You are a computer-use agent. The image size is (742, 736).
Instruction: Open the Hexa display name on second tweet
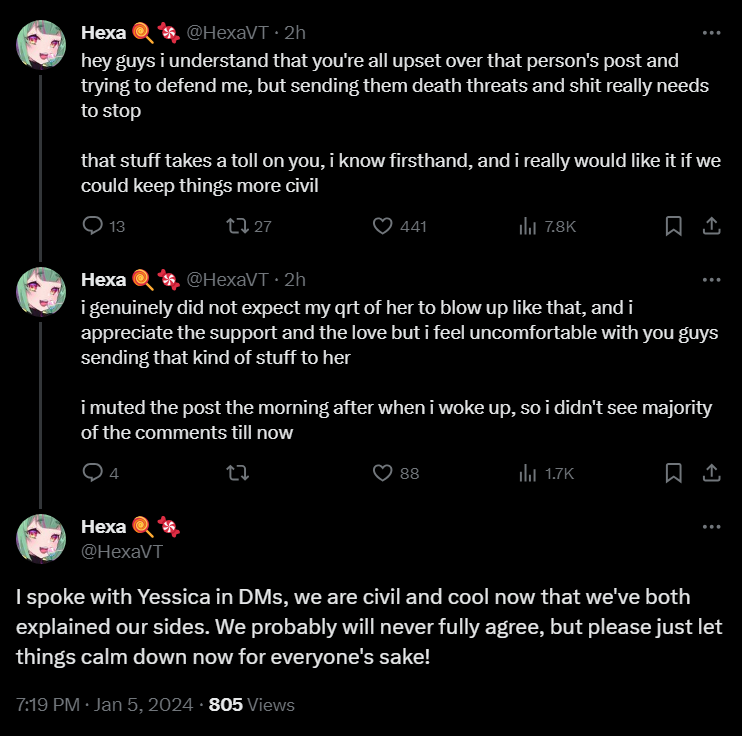pos(103,280)
